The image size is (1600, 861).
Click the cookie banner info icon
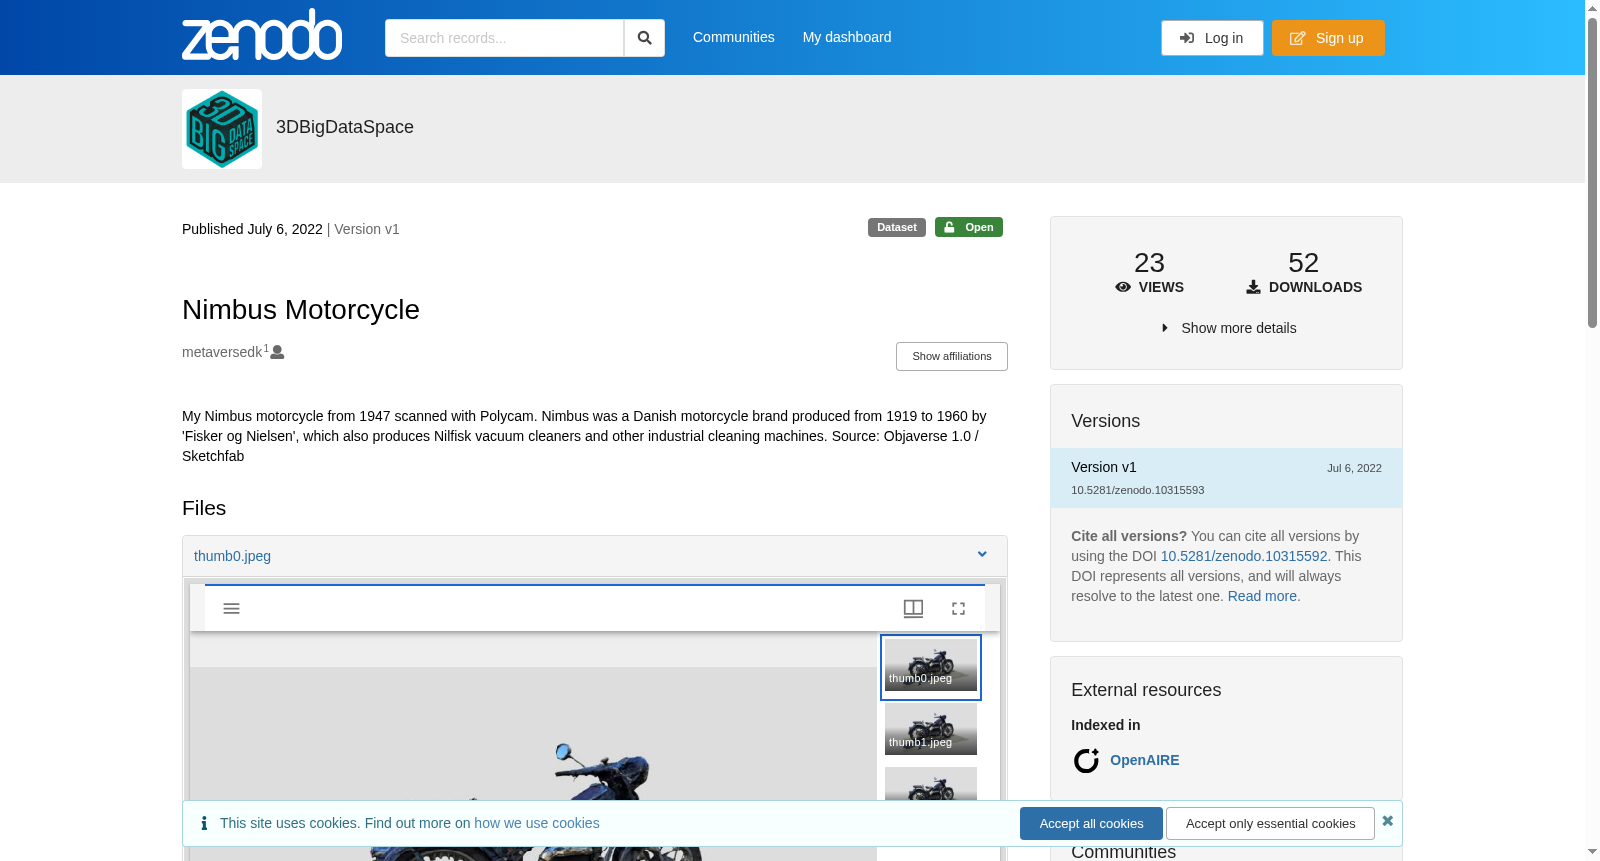pyautogui.click(x=204, y=823)
